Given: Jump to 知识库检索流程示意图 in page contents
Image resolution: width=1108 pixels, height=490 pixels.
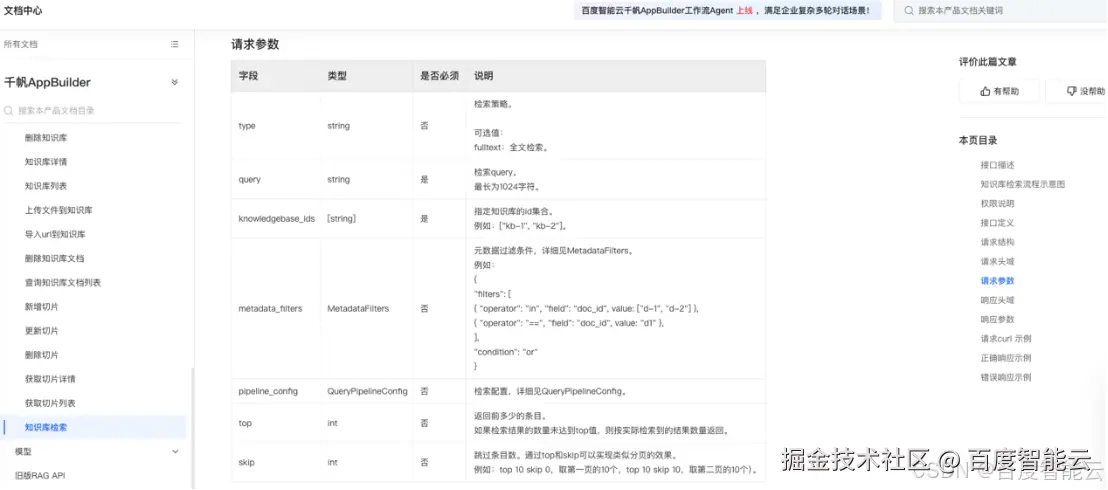Looking at the screenshot, I should (x=1022, y=184).
